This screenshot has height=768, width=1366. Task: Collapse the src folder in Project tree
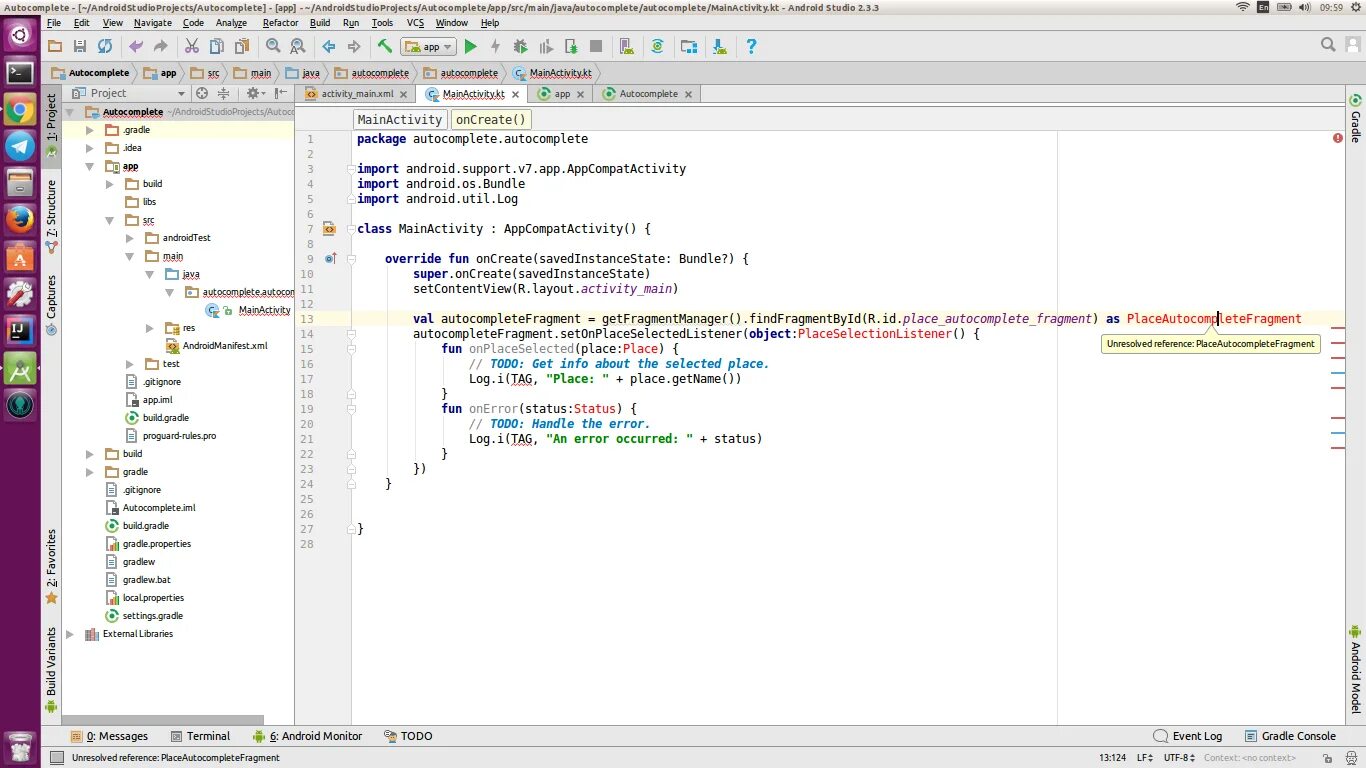pyautogui.click(x=109, y=220)
